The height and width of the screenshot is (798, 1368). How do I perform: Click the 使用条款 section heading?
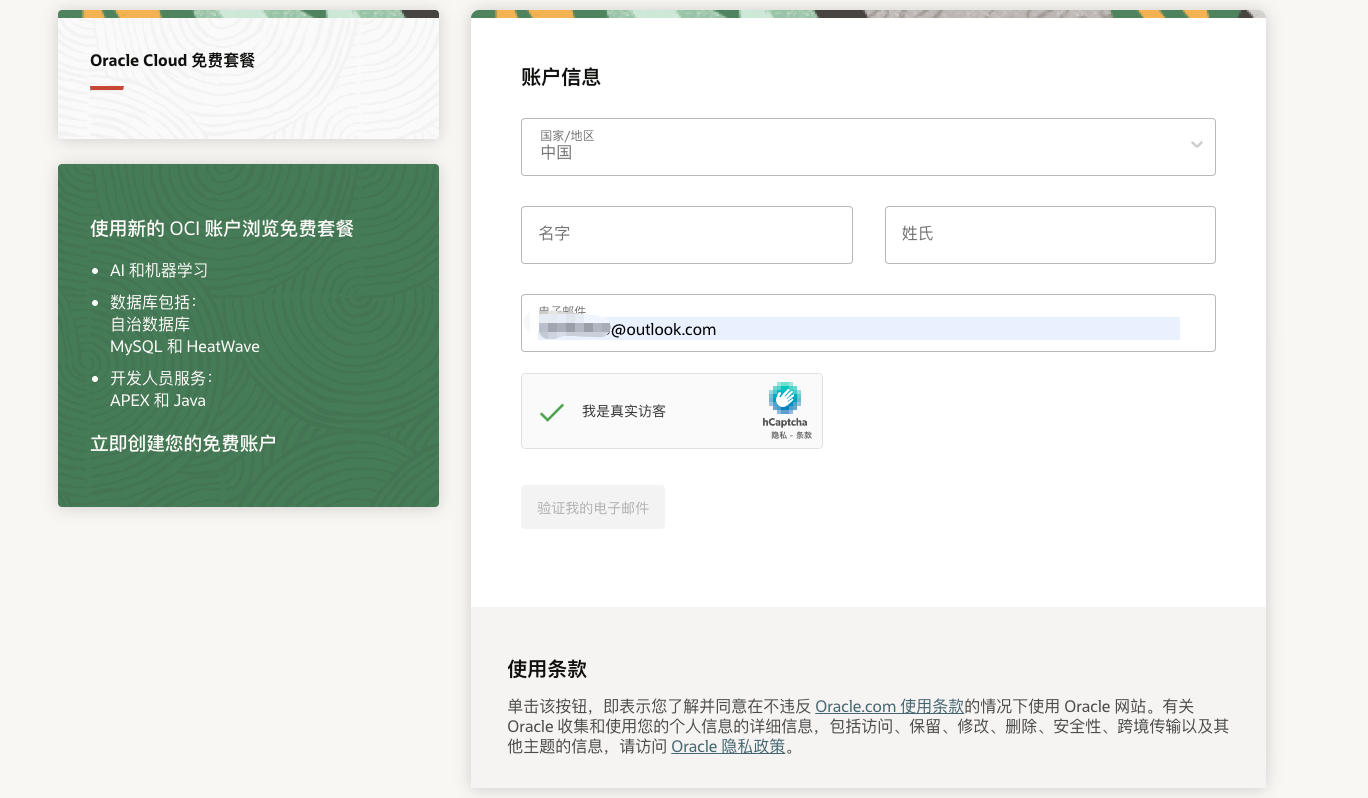click(546, 669)
